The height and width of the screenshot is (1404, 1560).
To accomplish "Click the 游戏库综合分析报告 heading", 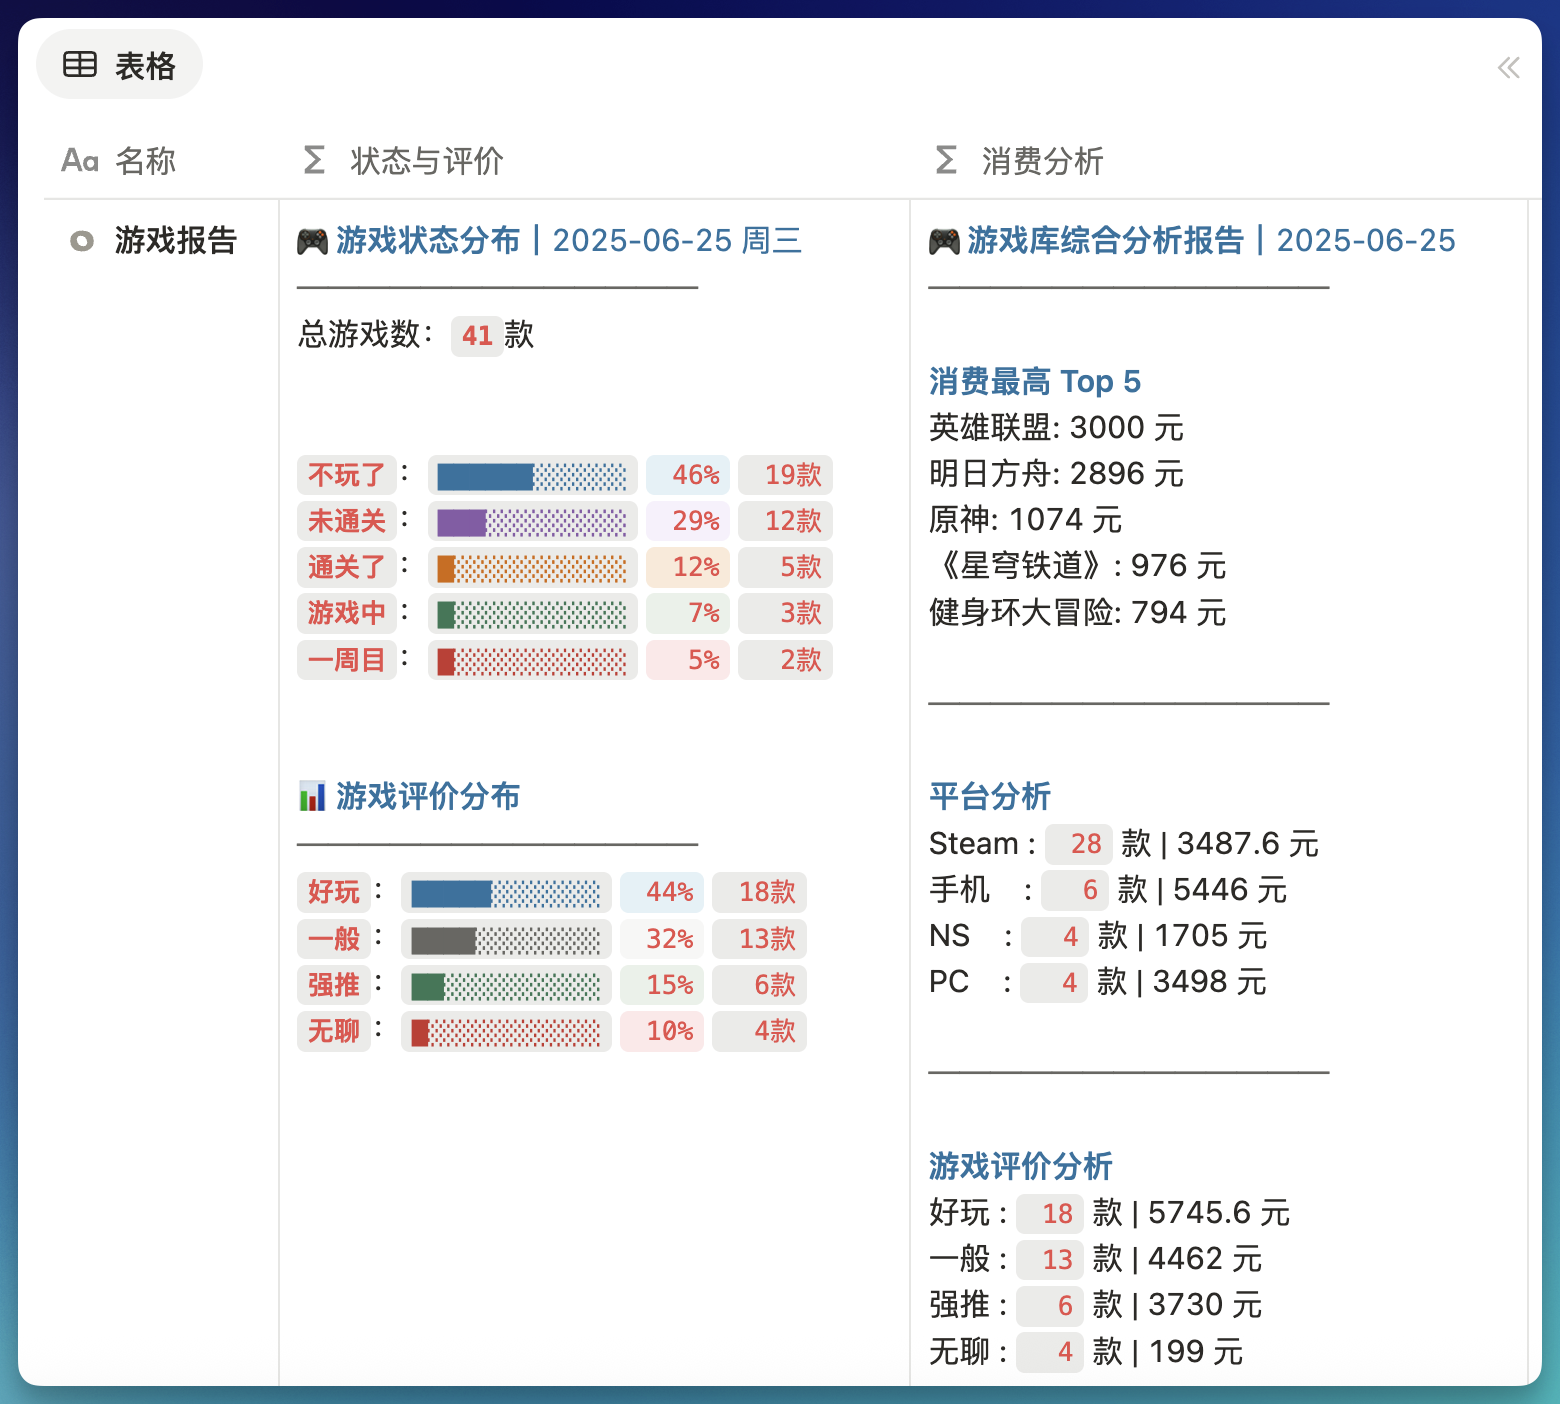I will click(x=1105, y=241).
